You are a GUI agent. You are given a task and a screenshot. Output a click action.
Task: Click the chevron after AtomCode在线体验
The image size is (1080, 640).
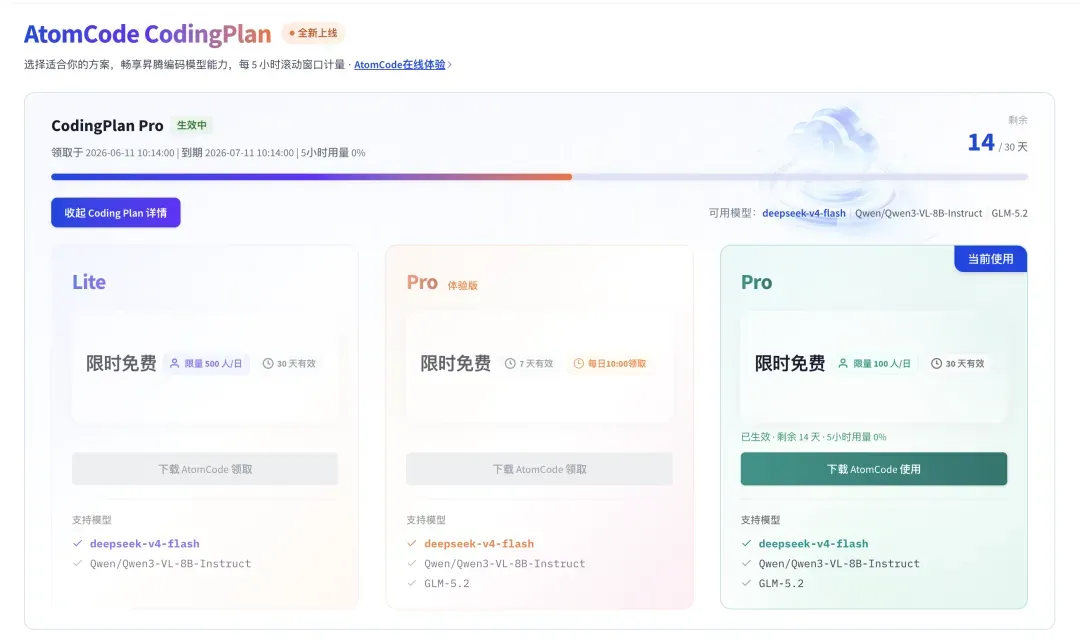(x=450, y=65)
